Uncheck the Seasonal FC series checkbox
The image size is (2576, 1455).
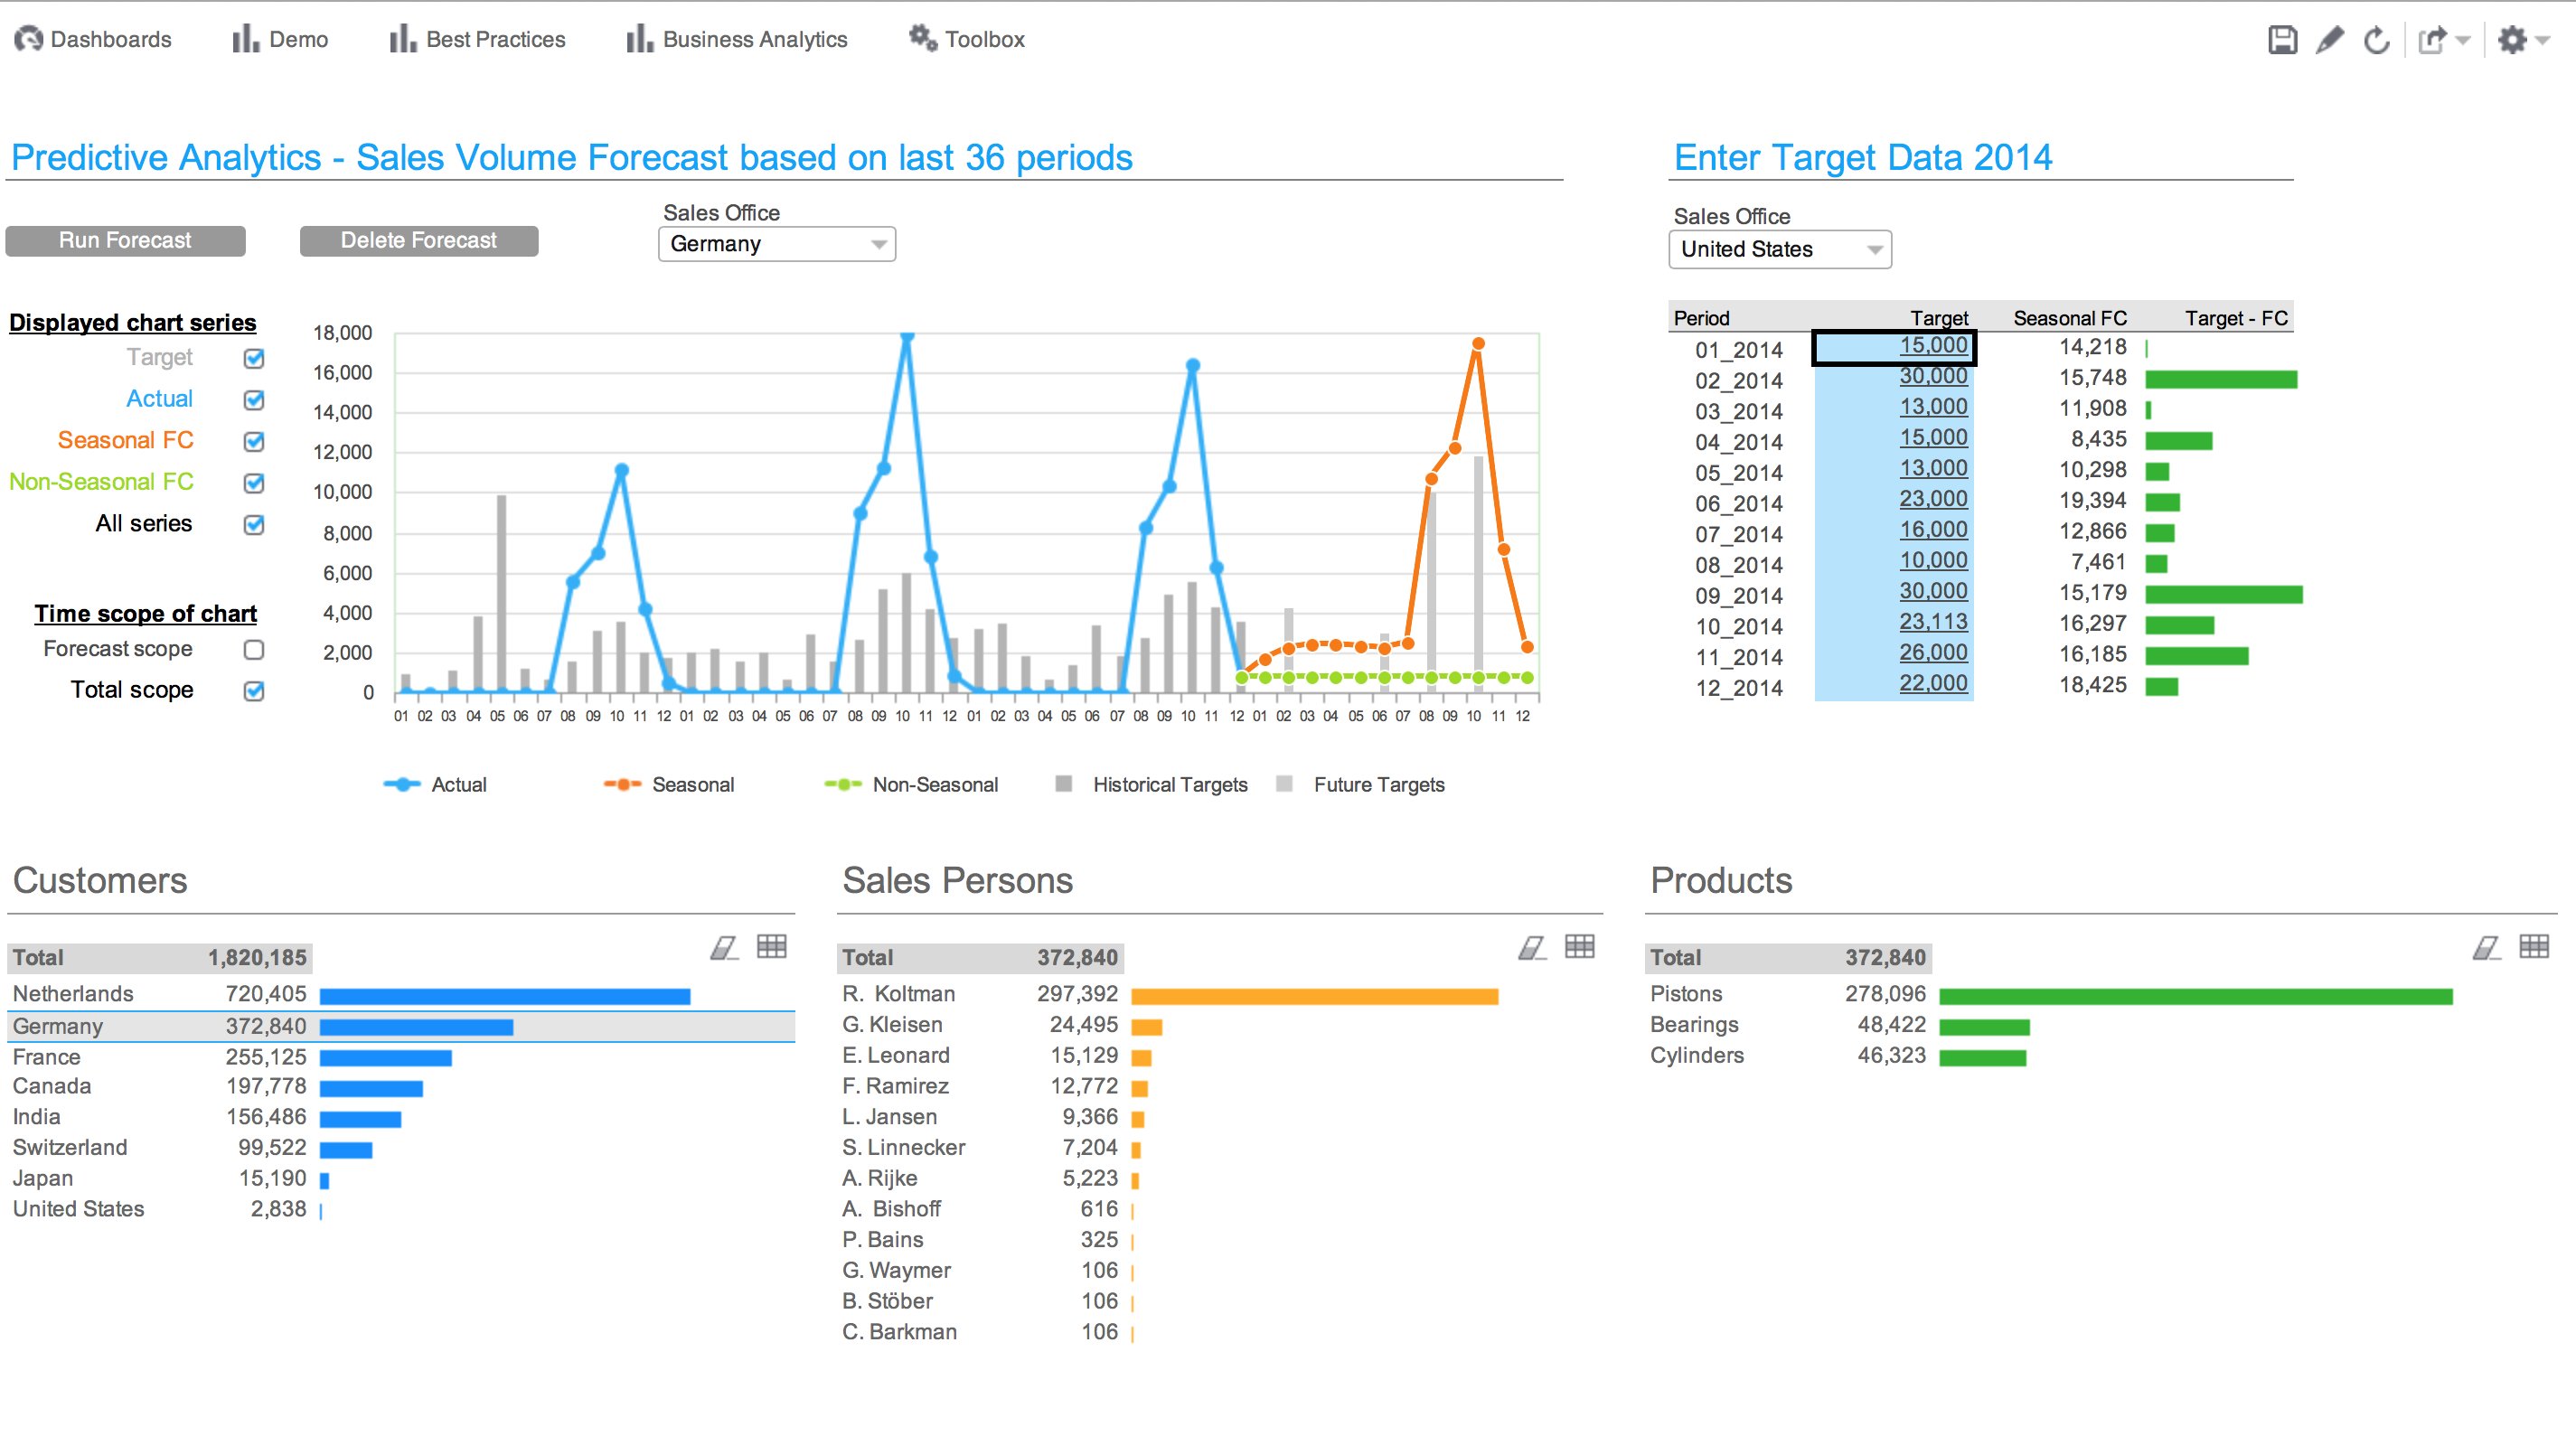point(254,441)
